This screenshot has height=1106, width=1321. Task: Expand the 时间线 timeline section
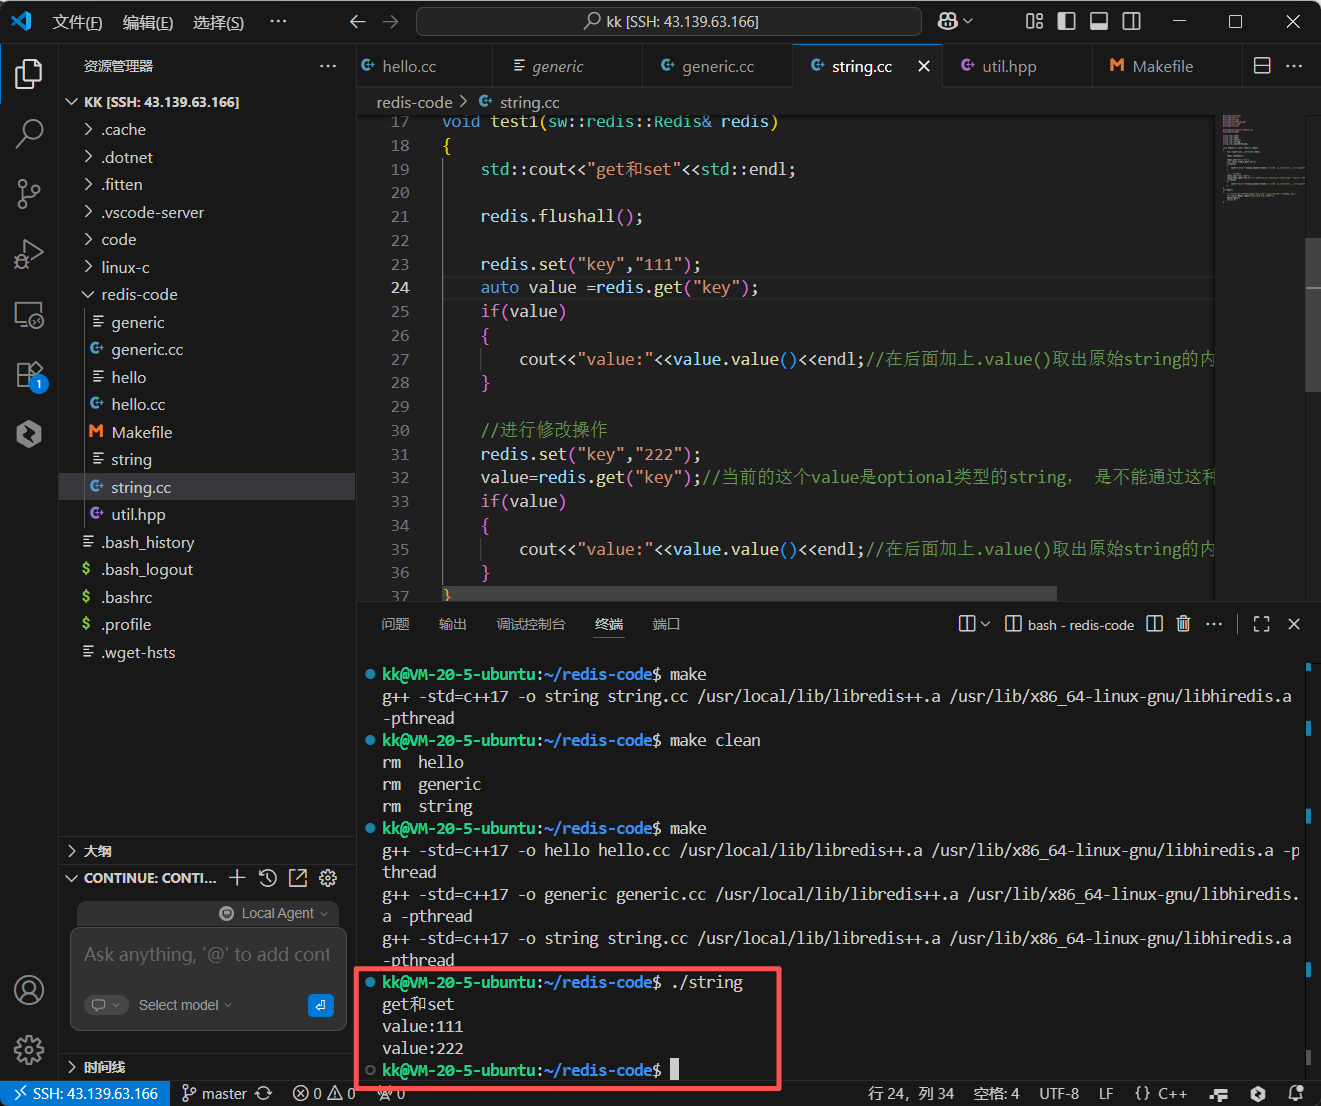[207, 1067]
